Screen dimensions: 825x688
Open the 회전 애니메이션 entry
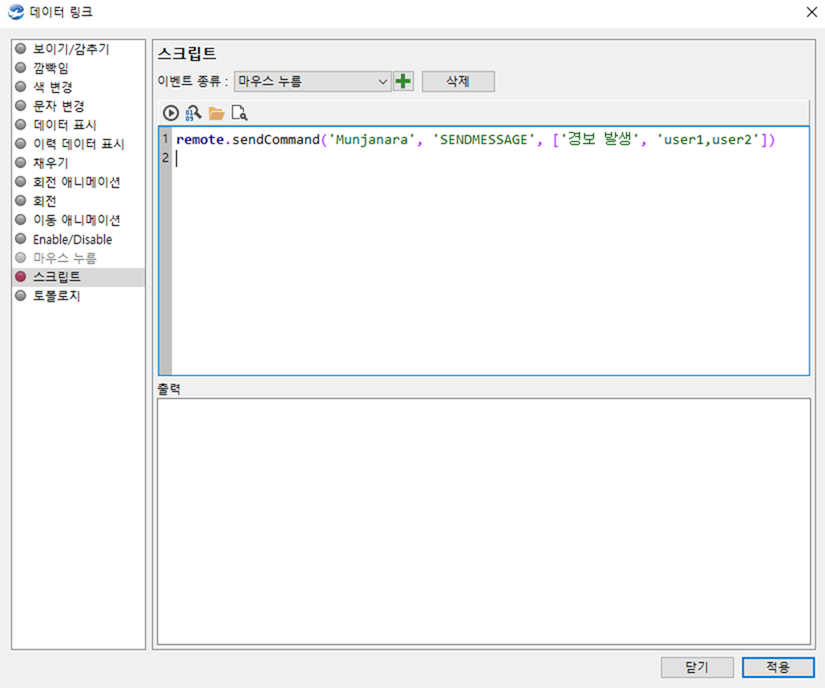(x=77, y=182)
